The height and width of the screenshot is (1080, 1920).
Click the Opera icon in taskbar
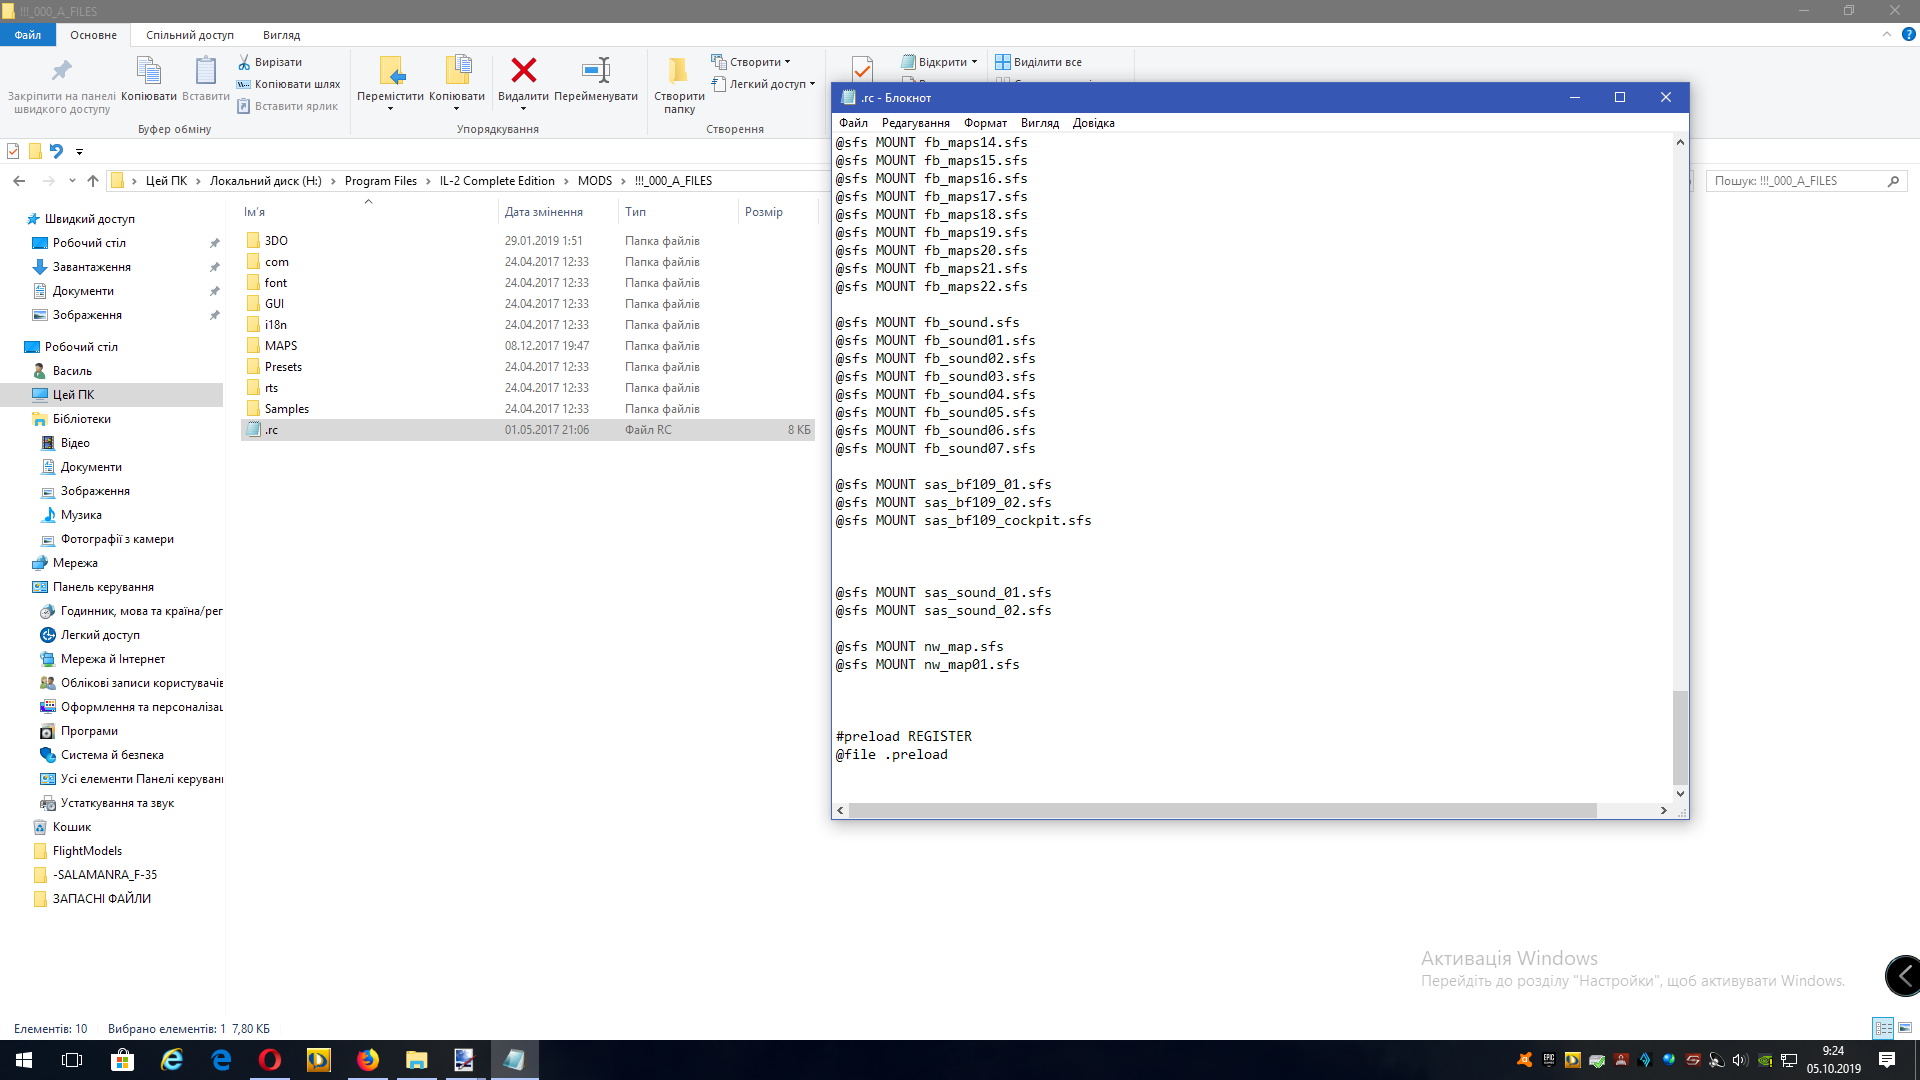[x=270, y=1060]
